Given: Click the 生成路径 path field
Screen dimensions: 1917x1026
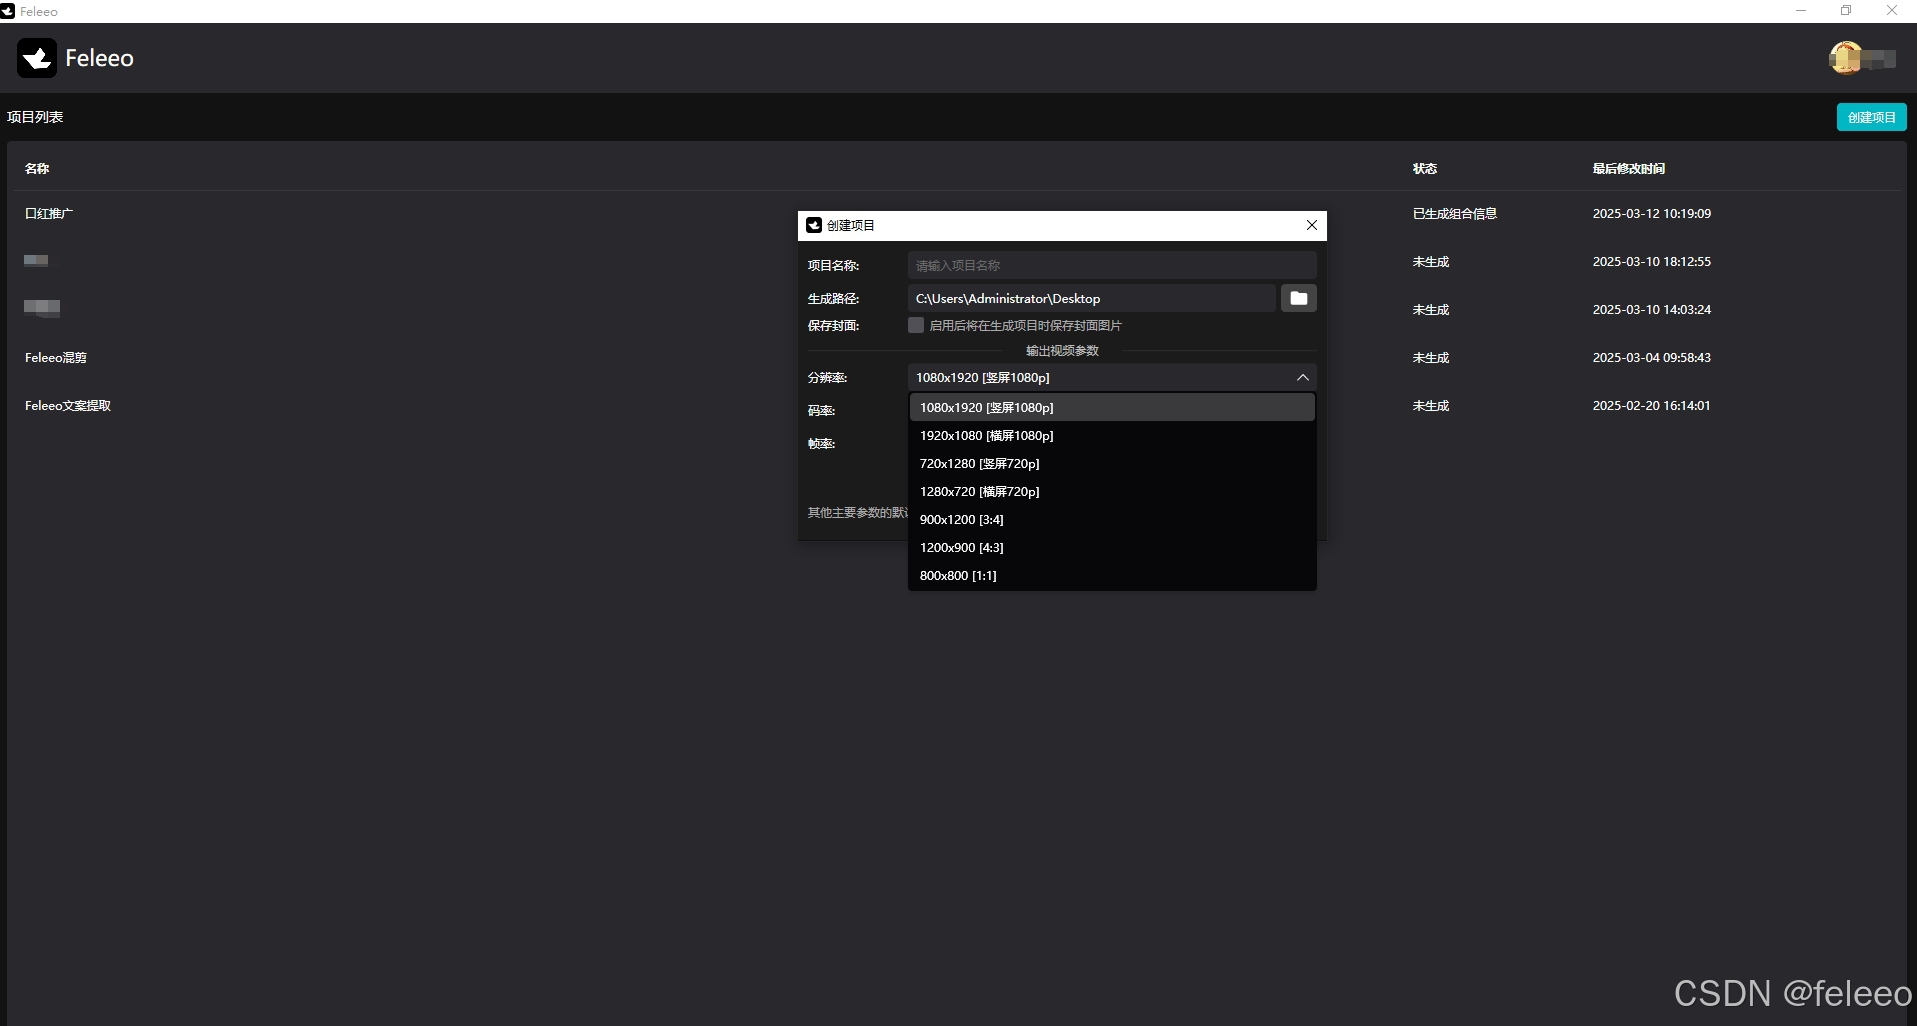Looking at the screenshot, I should coord(1091,298).
